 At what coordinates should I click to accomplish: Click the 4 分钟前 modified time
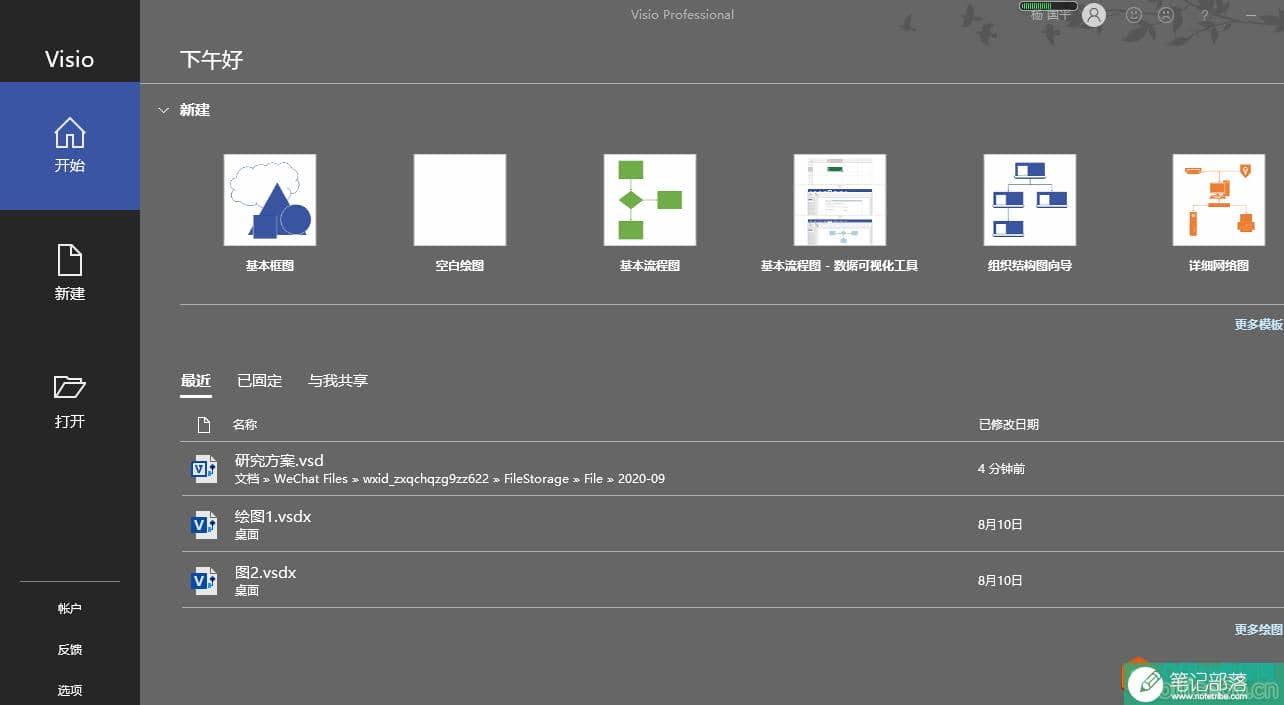pyautogui.click(x=1001, y=469)
